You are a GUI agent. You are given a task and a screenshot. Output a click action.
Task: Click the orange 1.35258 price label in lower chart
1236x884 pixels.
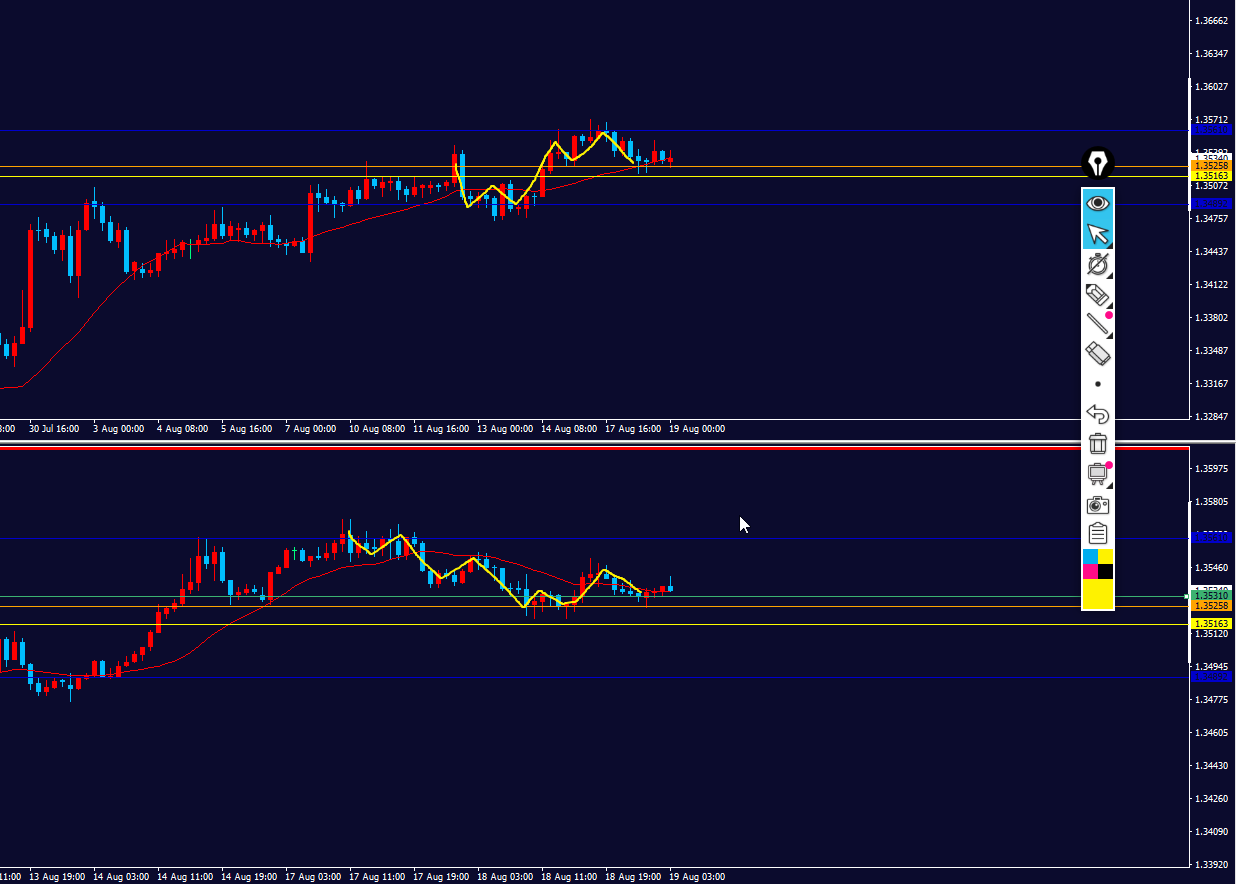[x=1211, y=606]
